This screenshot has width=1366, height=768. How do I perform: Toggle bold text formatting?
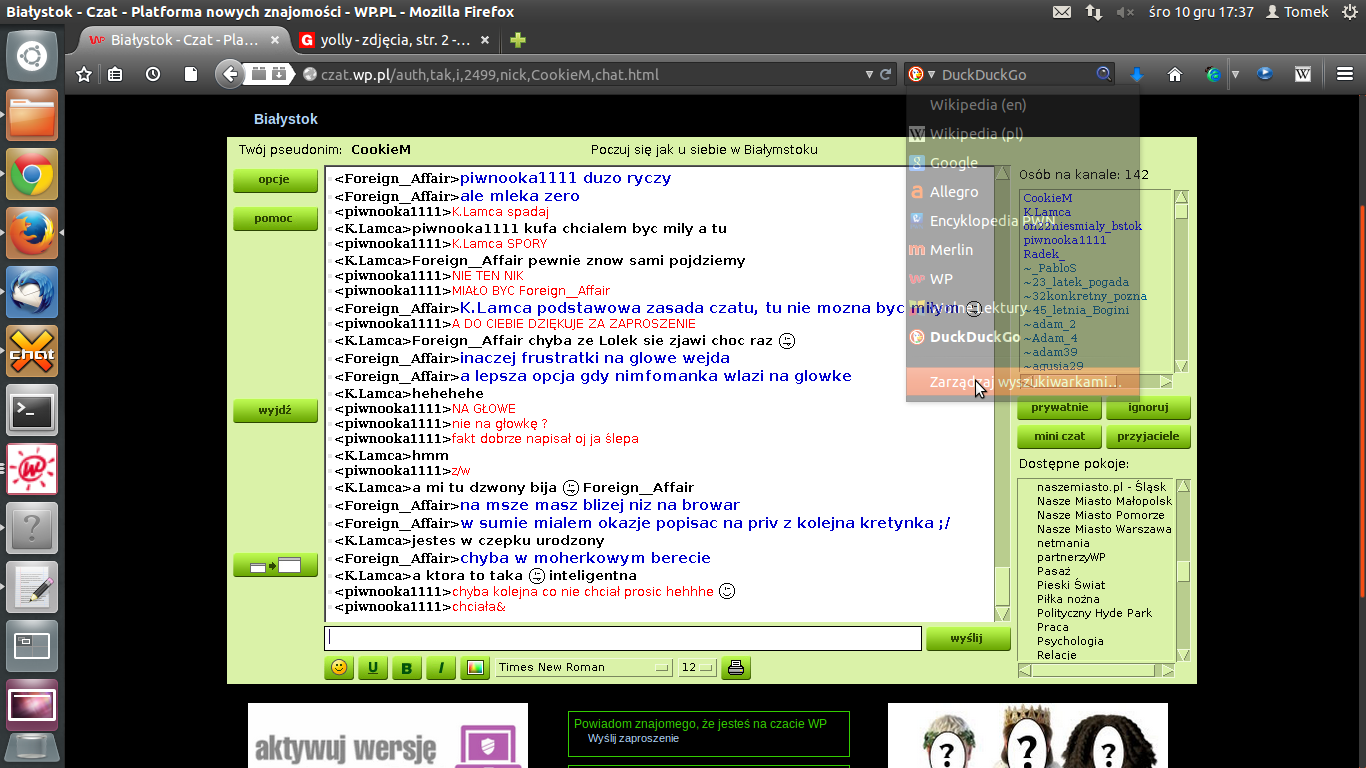[407, 667]
